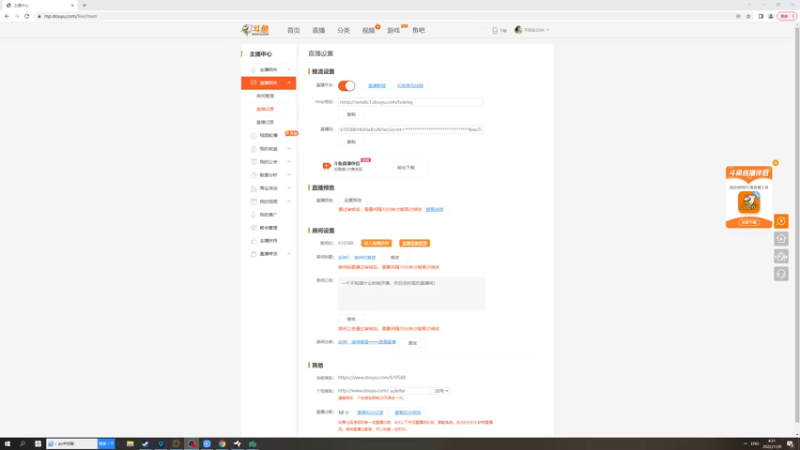Click the orange play icon on right sidebar
The height and width of the screenshot is (450, 800).
click(781, 221)
